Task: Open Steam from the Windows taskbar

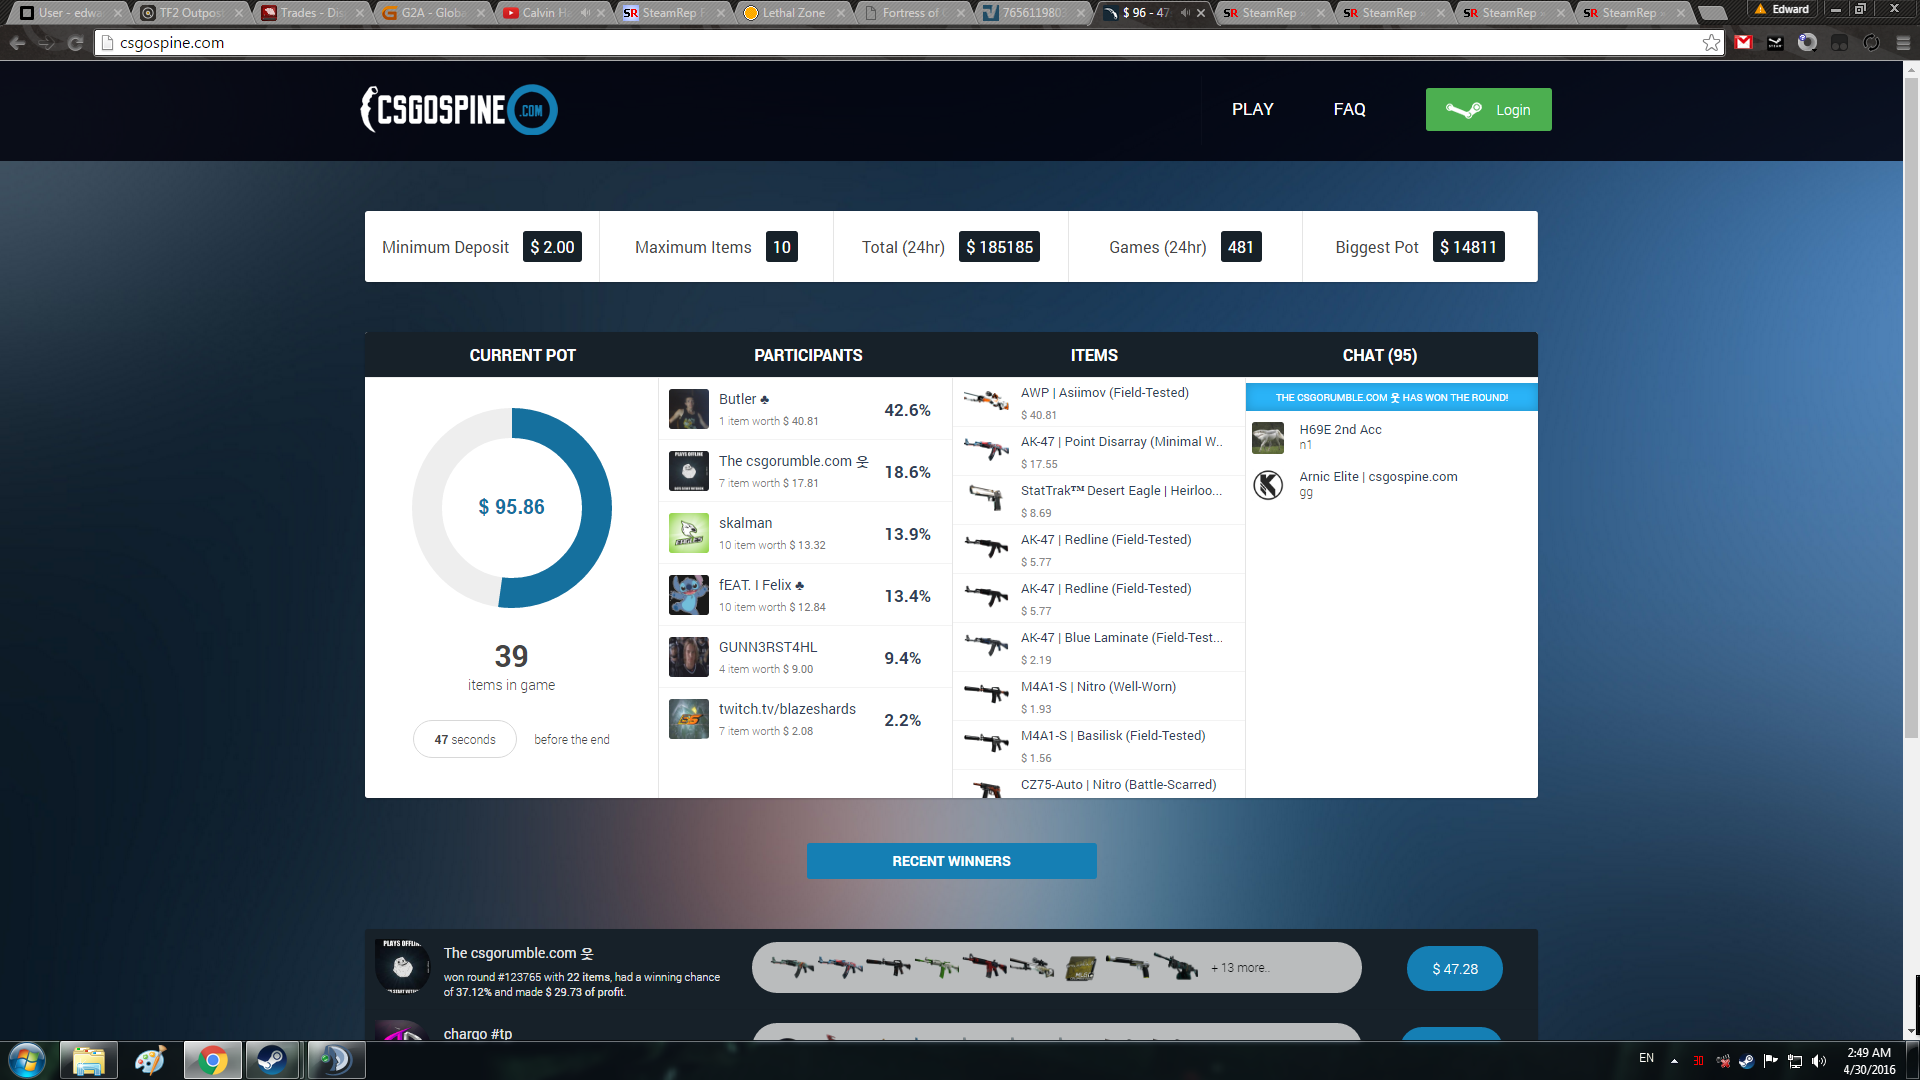Action: point(272,1060)
